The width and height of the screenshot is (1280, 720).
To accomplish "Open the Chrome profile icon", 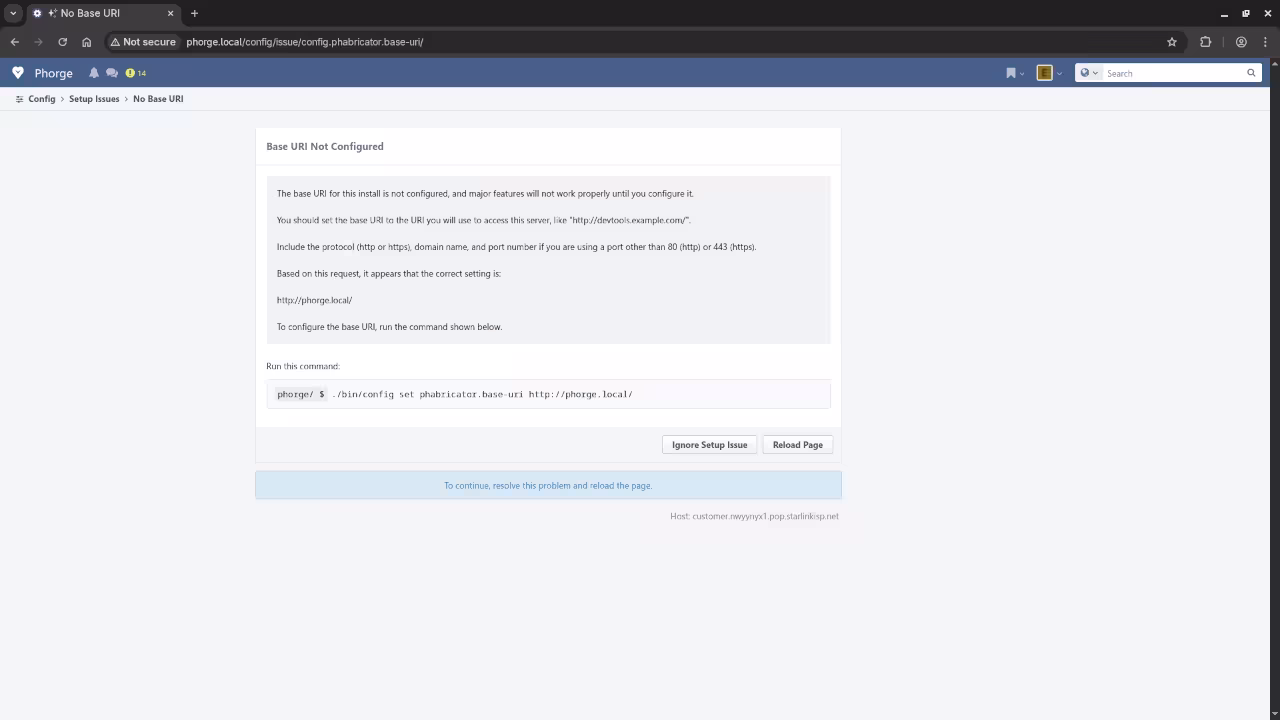I will pos(1241,42).
